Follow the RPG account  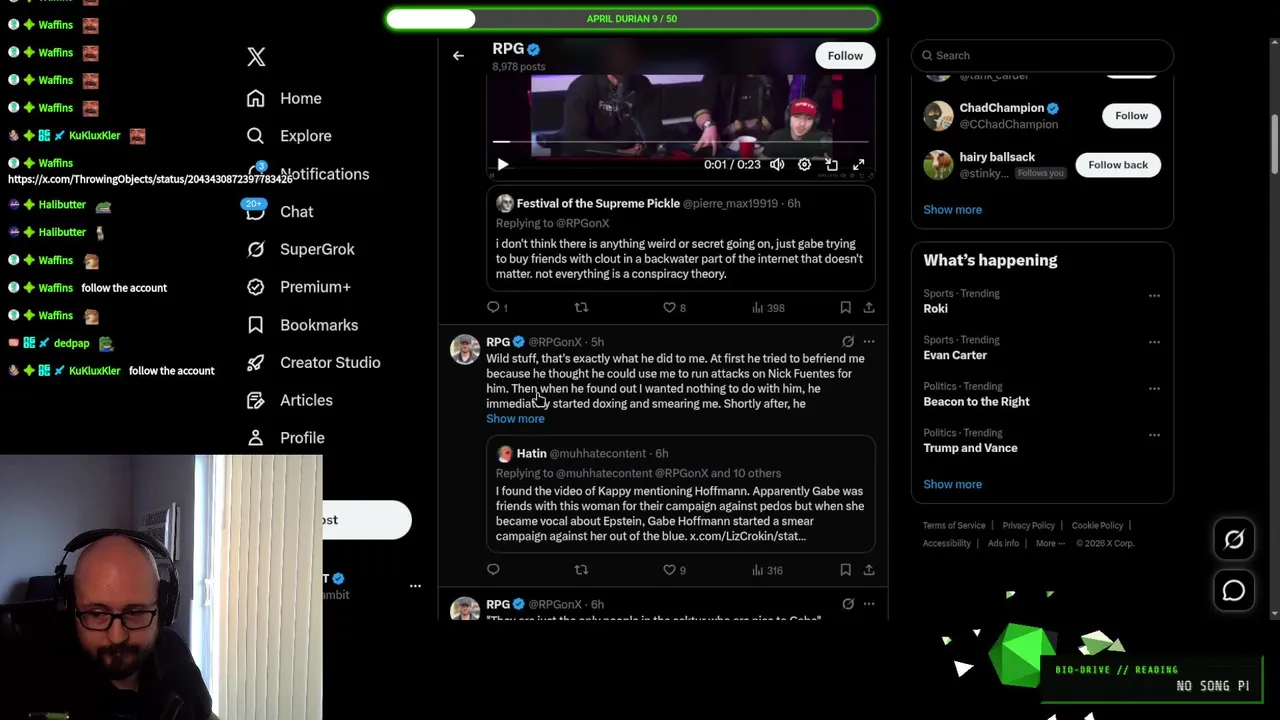click(845, 56)
